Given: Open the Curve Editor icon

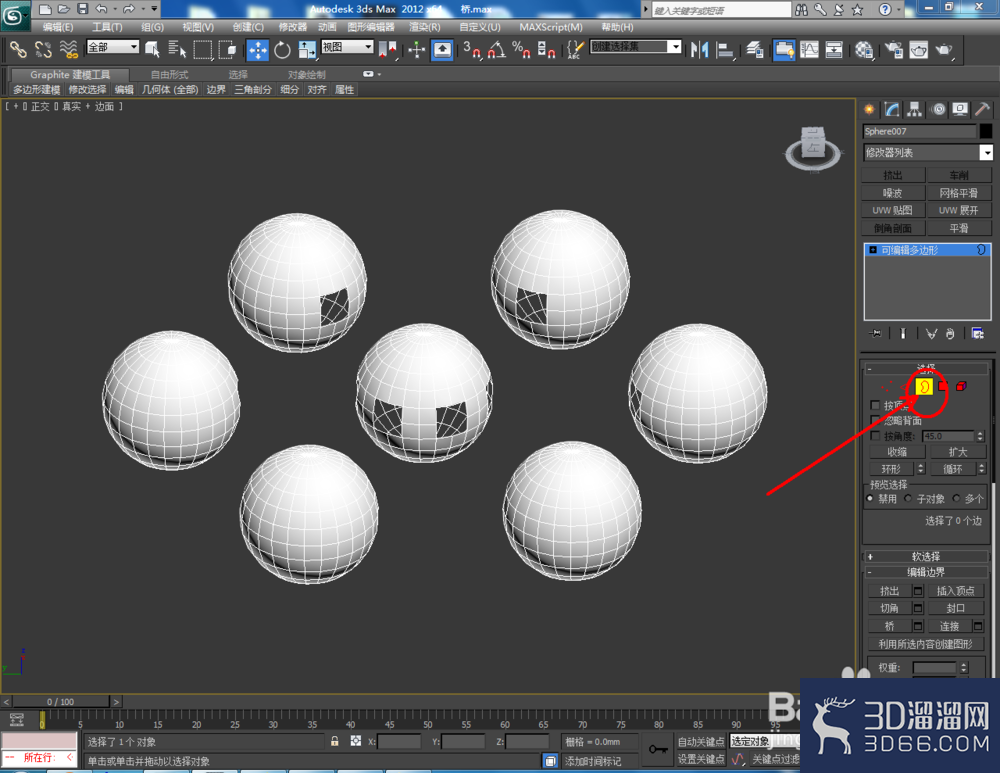Looking at the screenshot, I should click(x=809, y=50).
